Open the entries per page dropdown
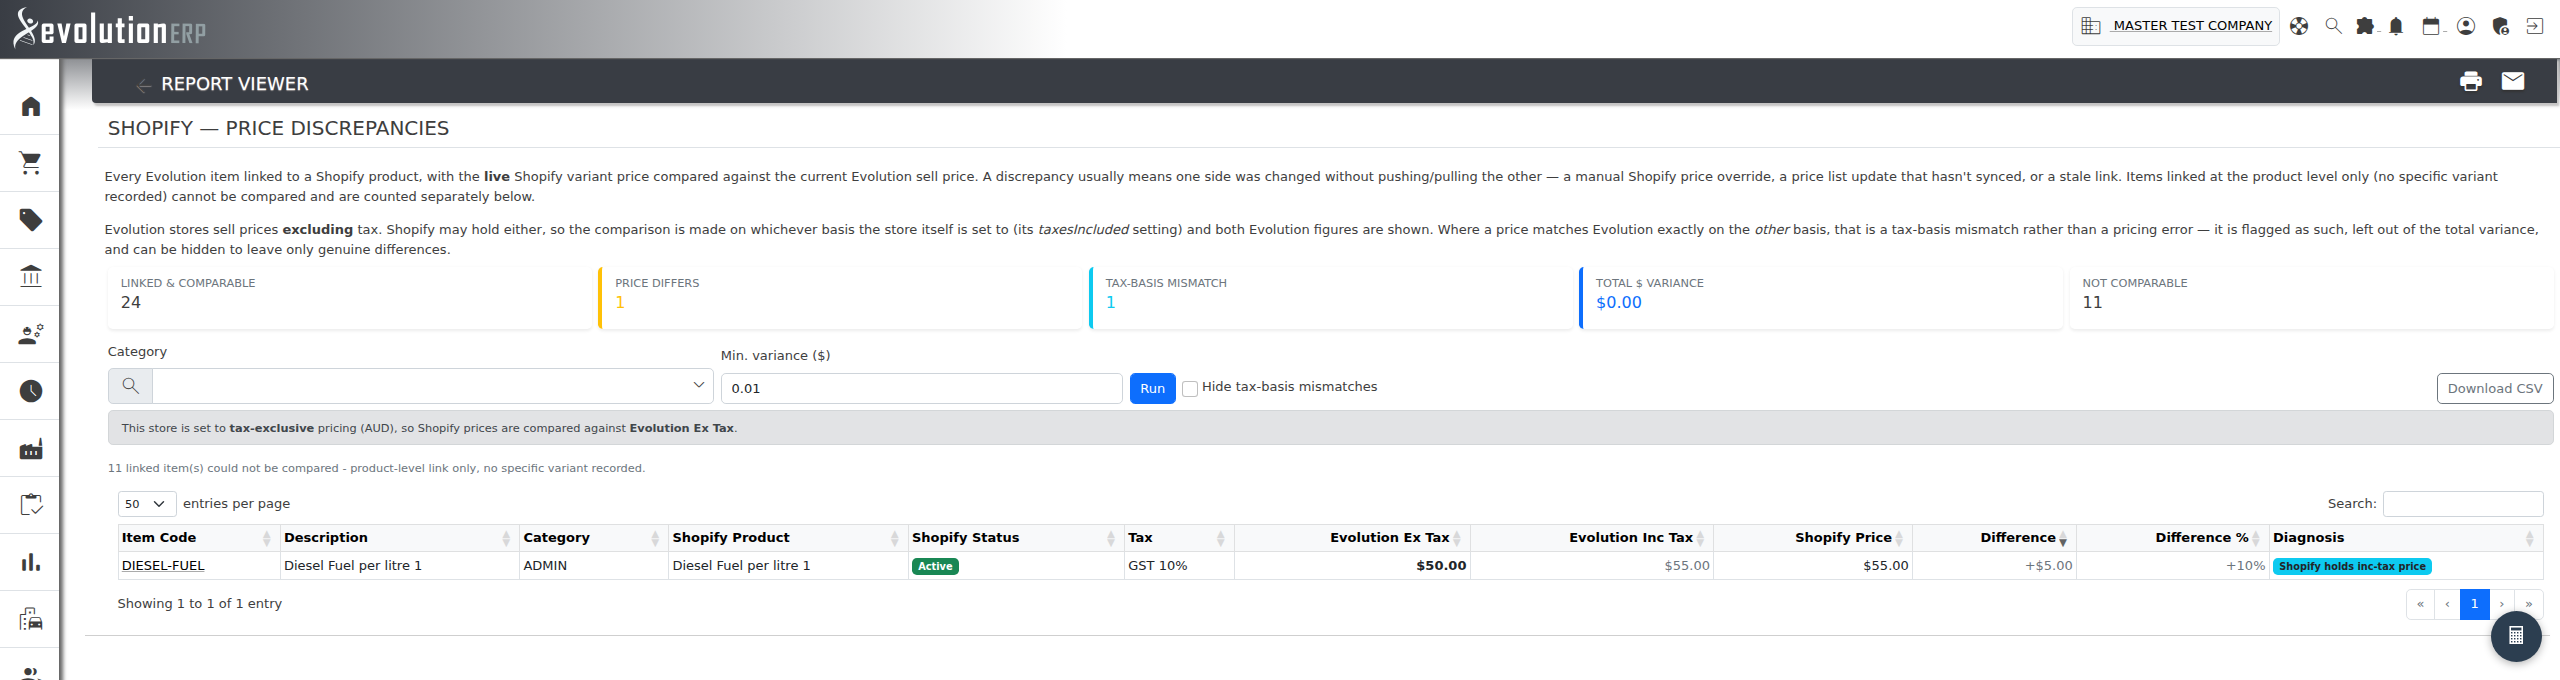The width and height of the screenshot is (2560, 680). click(x=147, y=504)
